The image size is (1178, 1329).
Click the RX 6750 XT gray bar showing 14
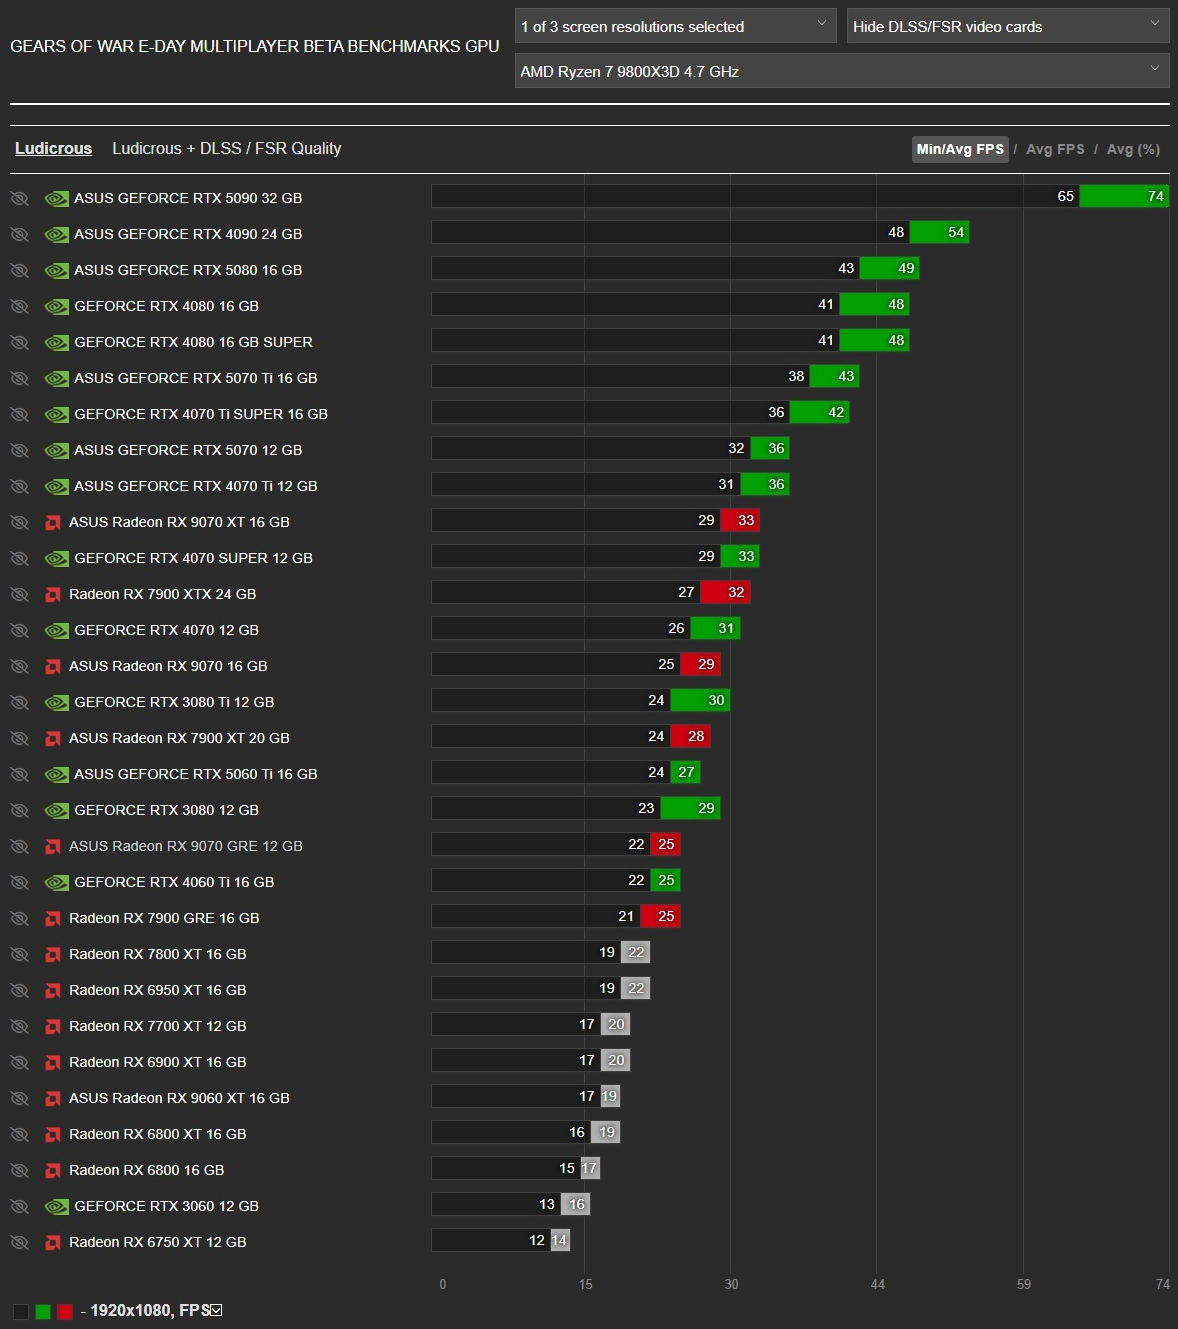[560, 1240]
